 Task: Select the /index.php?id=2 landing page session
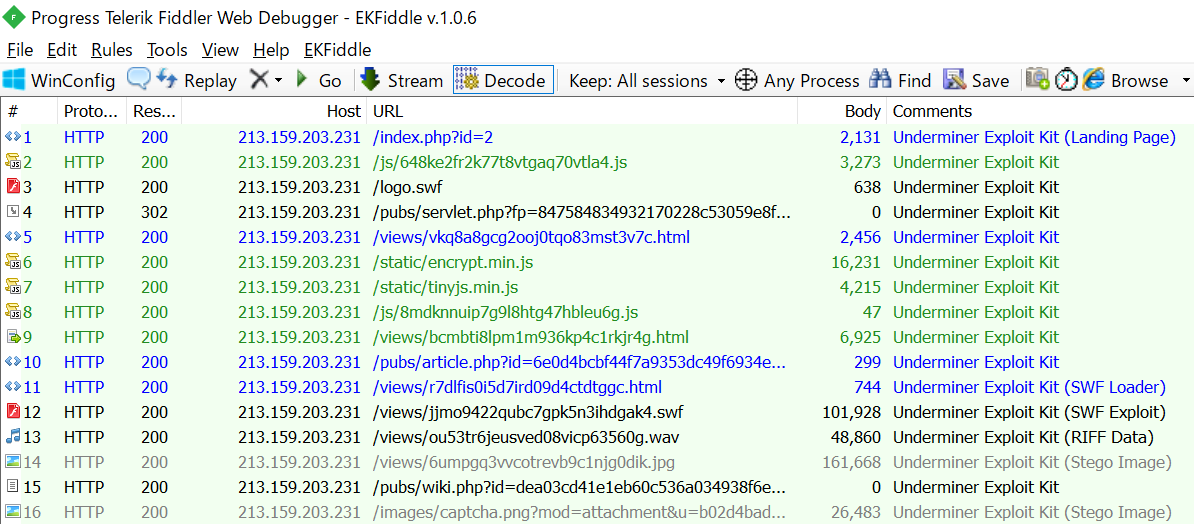433,137
